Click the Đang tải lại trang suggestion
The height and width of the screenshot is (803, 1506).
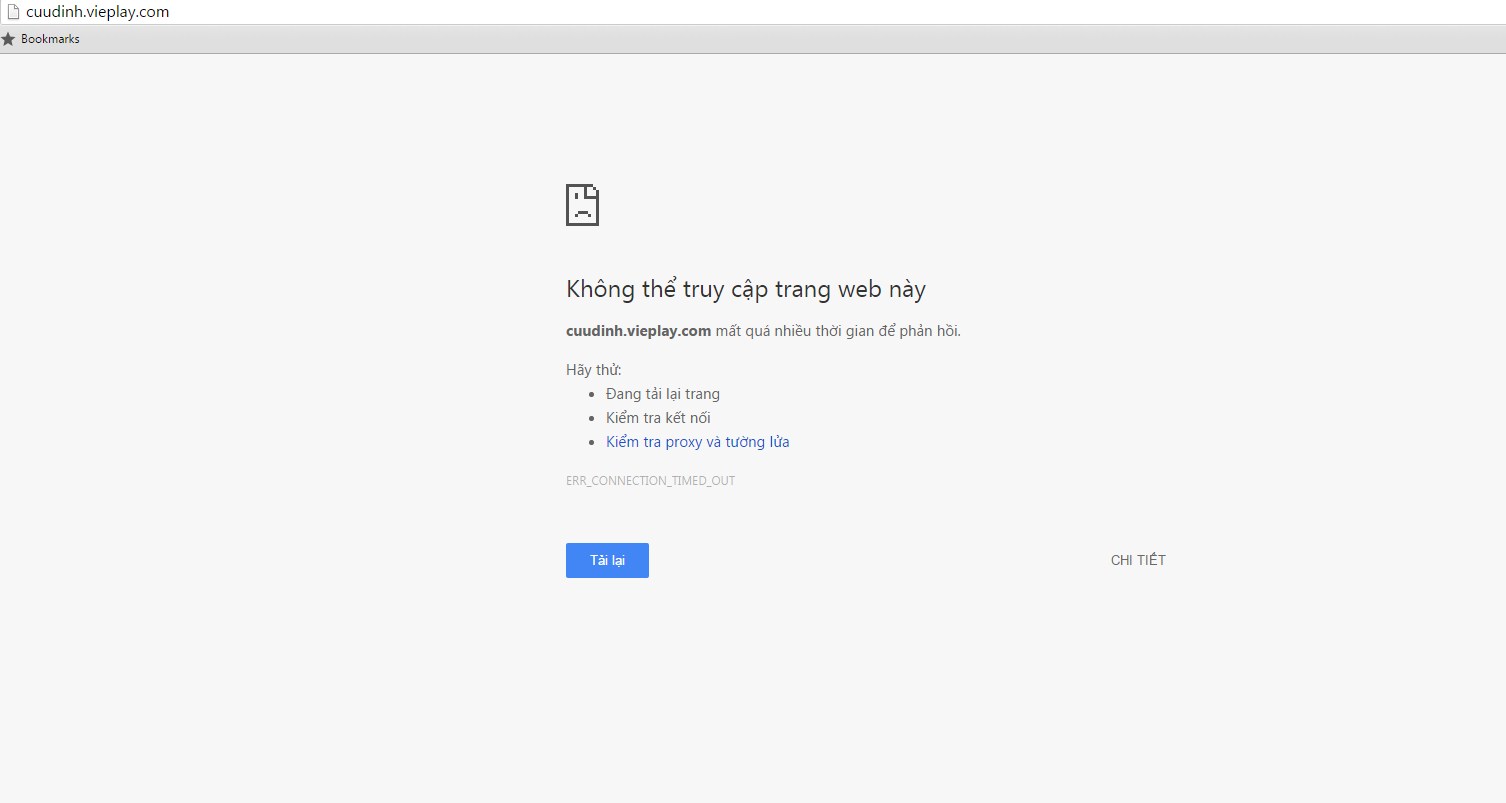pos(663,394)
